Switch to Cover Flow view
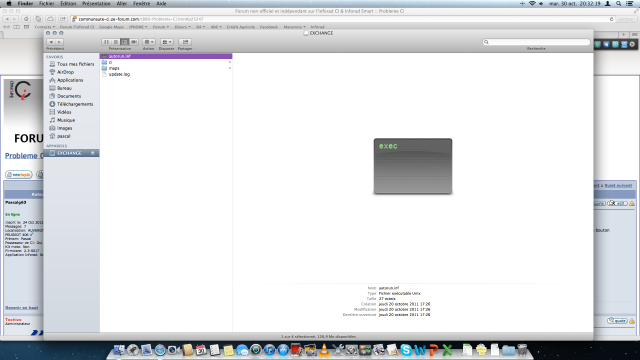The width and height of the screenshot is (640, 360). point(134,42)
